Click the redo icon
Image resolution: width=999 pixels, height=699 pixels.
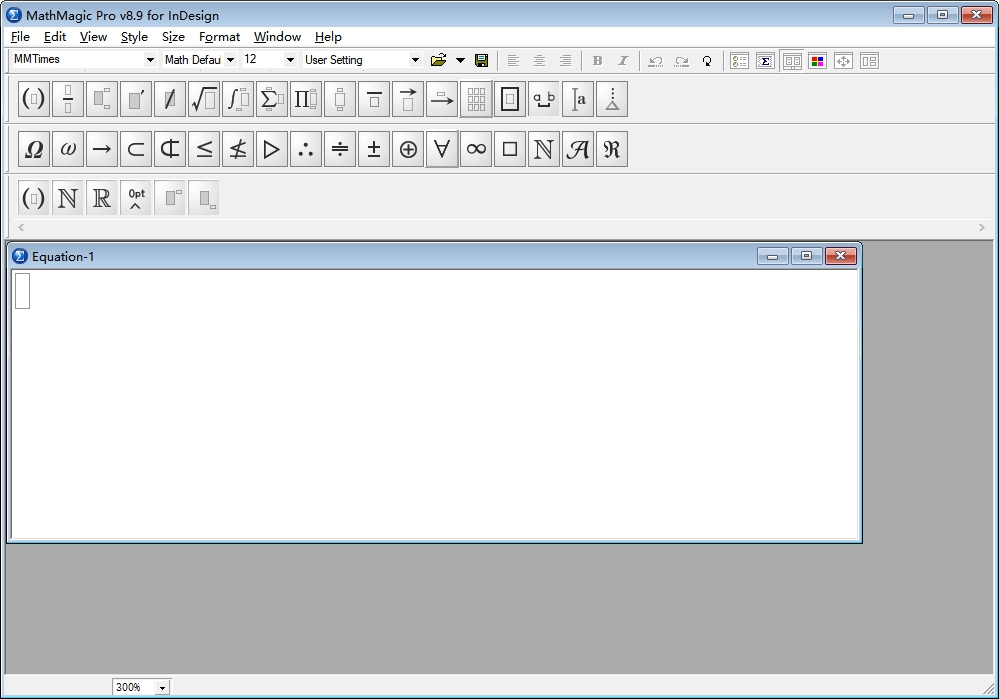pyautogui.click(x=681, y=61)
